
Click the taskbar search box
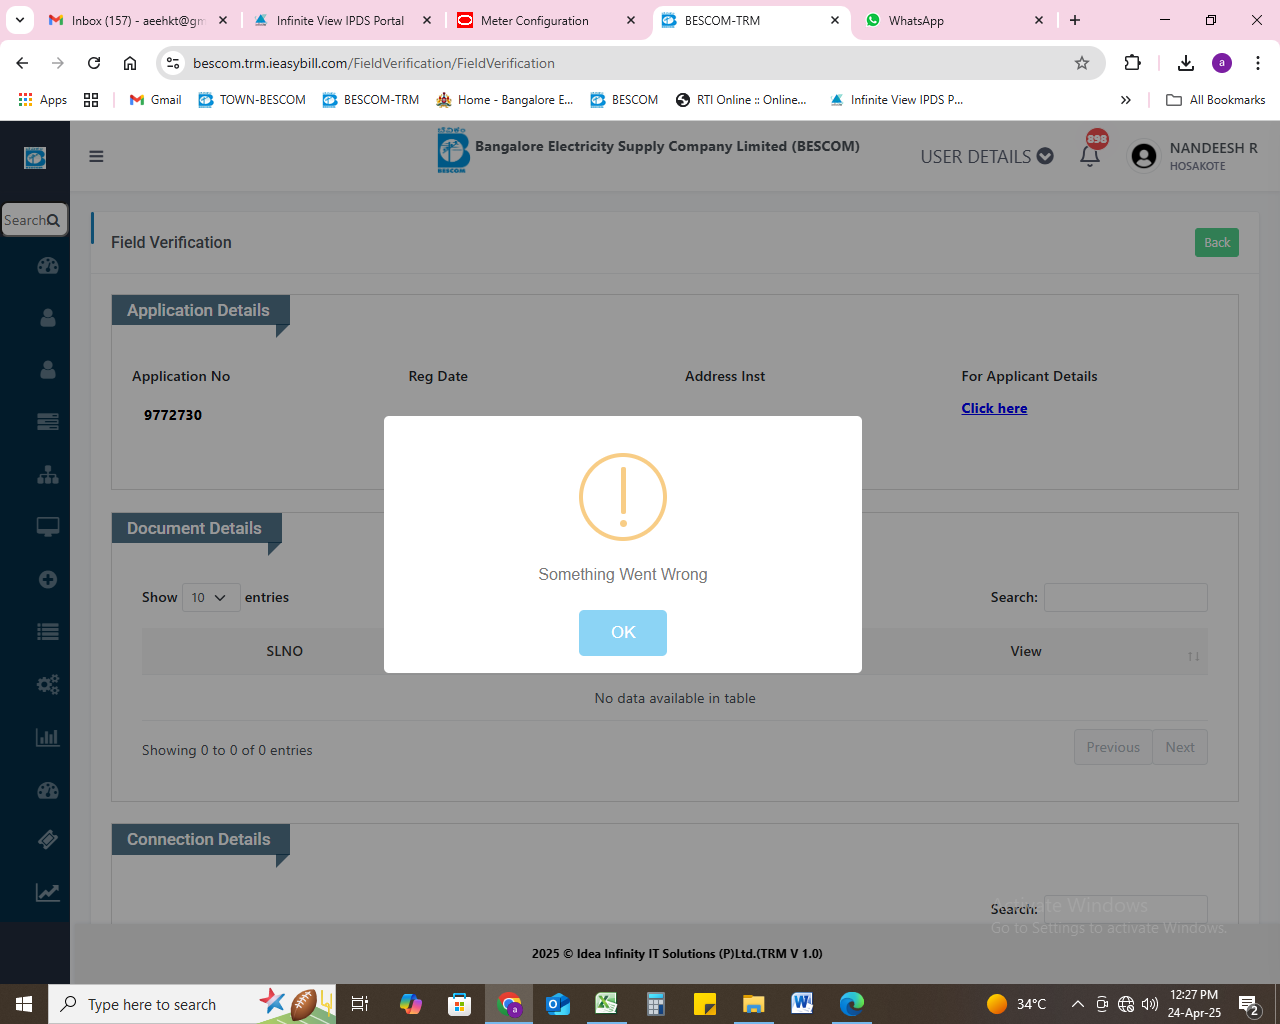[x=192, y=1004]
